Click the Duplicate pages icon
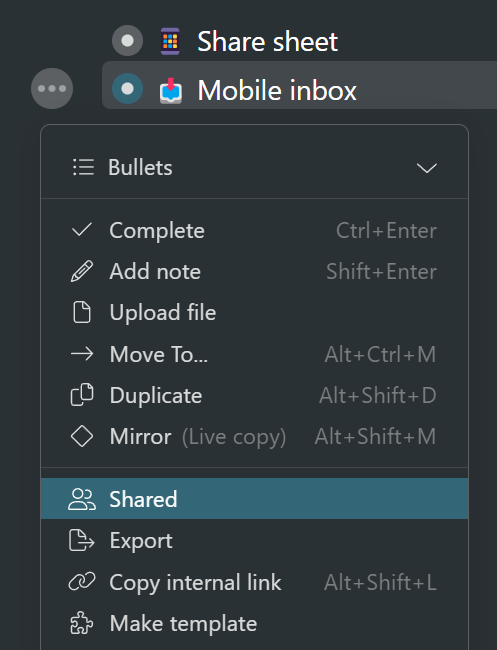 [82, 395]
